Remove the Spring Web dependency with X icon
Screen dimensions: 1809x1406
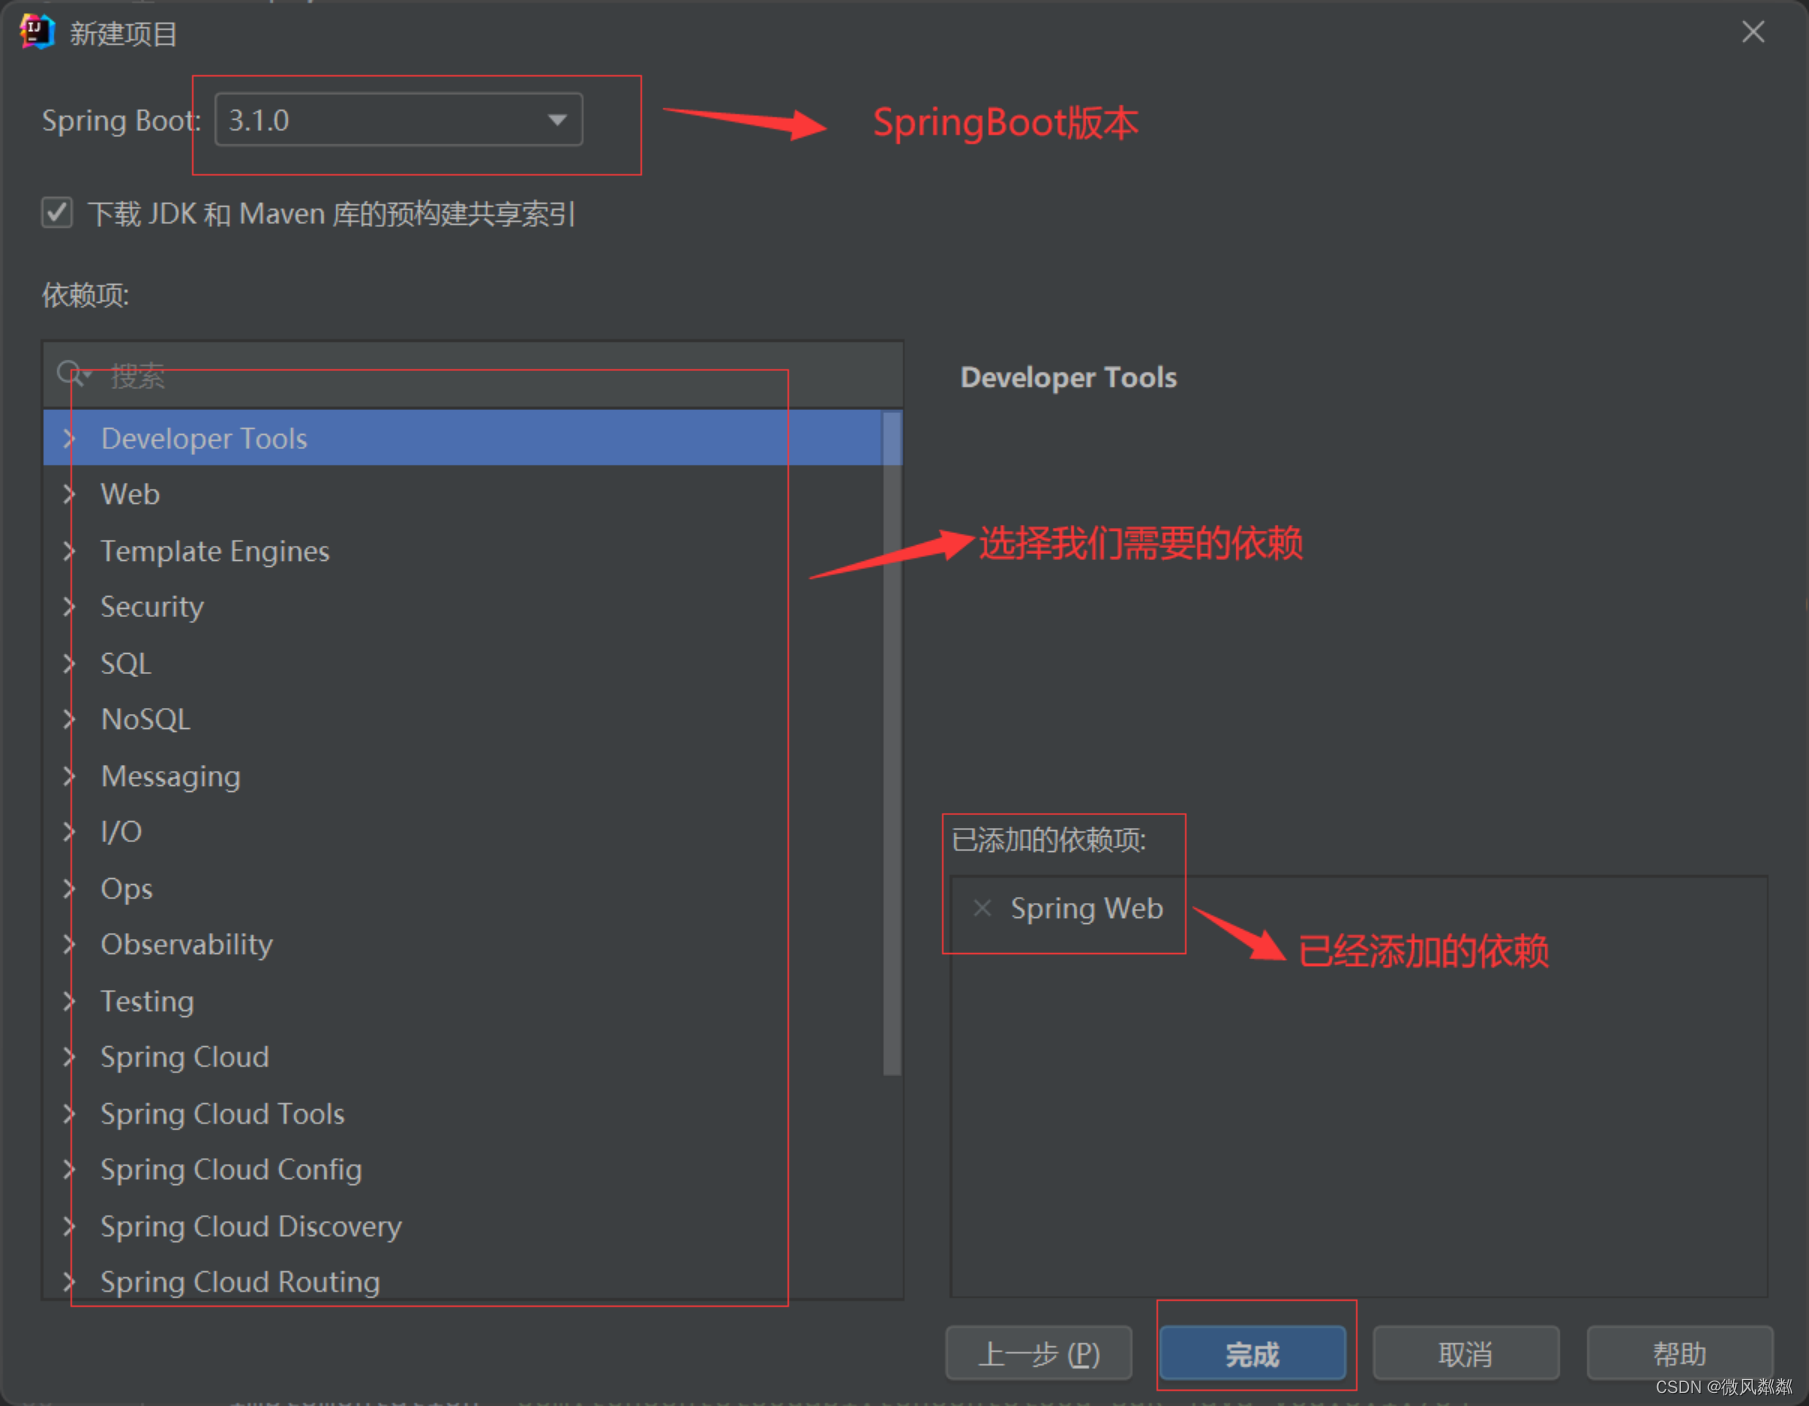pyautogui.click(x=982, y=908)
